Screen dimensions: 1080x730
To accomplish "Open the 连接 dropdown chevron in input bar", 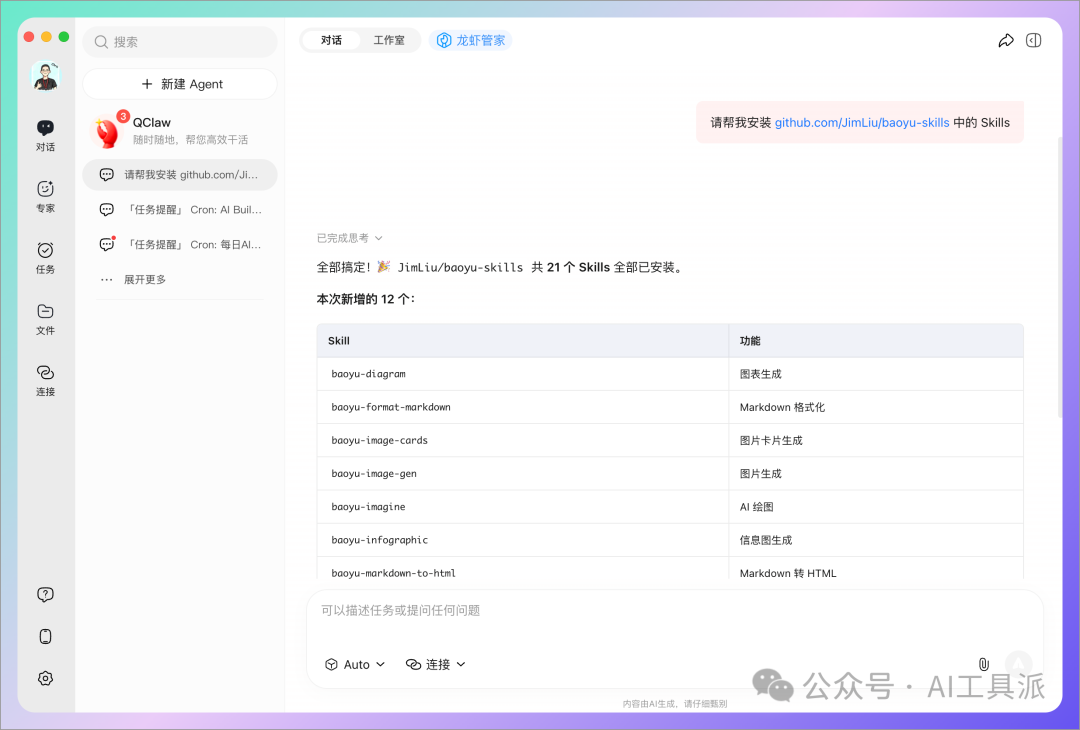I will tap(461, 665).
